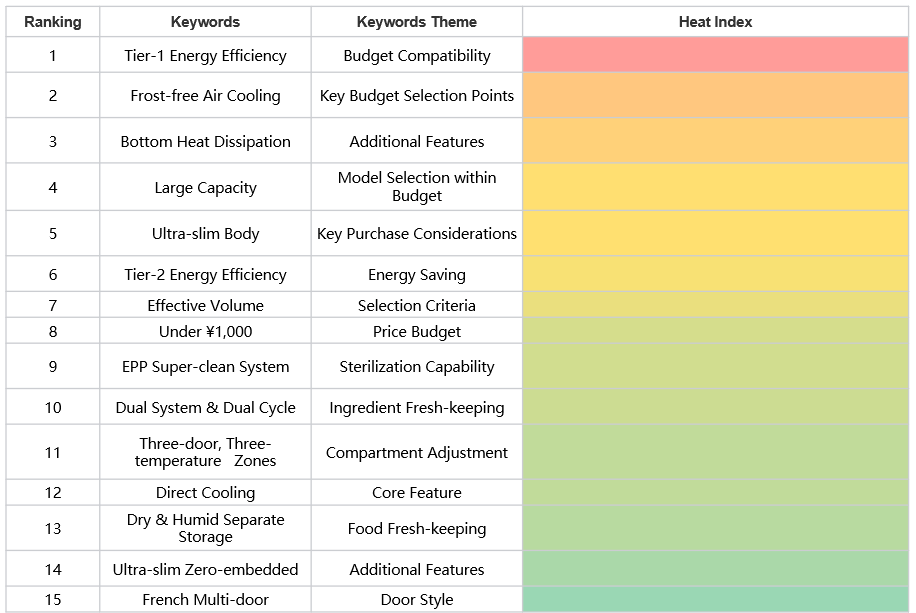Viewport: 916px width, 613px height.
Task: Select the Heat Index column header
Action: tap(715, 22)
